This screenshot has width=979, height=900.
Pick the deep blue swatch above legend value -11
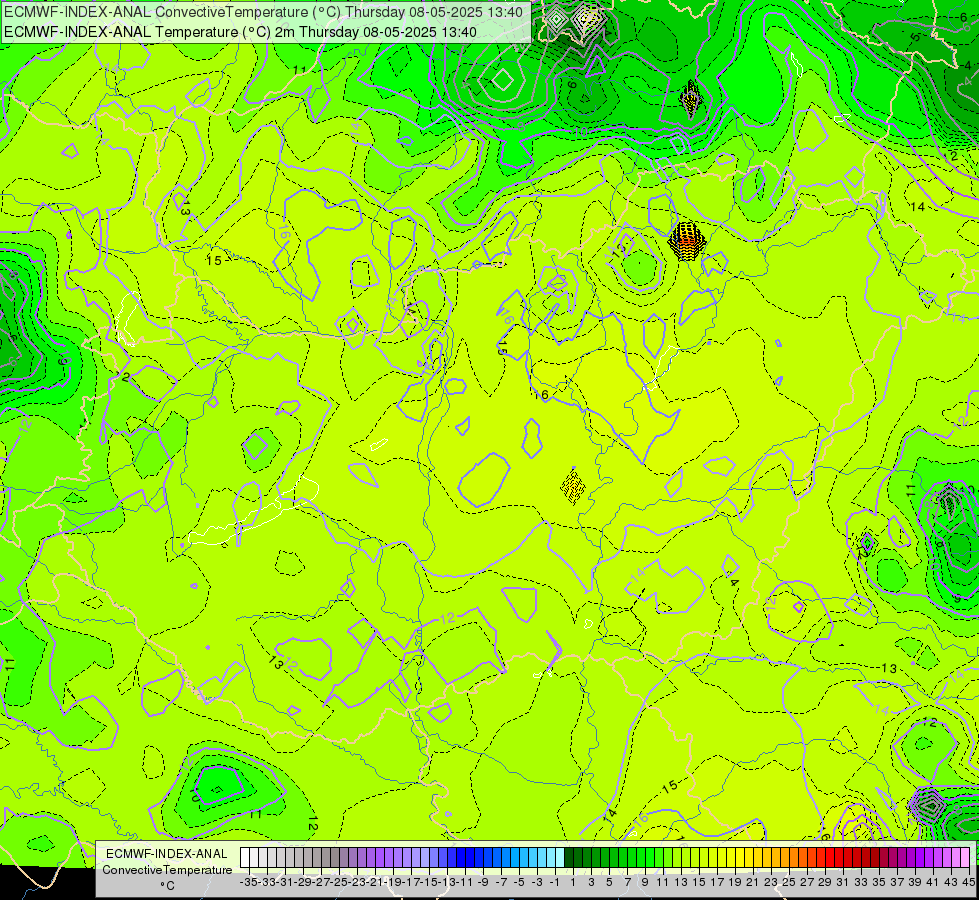(461, 858)
